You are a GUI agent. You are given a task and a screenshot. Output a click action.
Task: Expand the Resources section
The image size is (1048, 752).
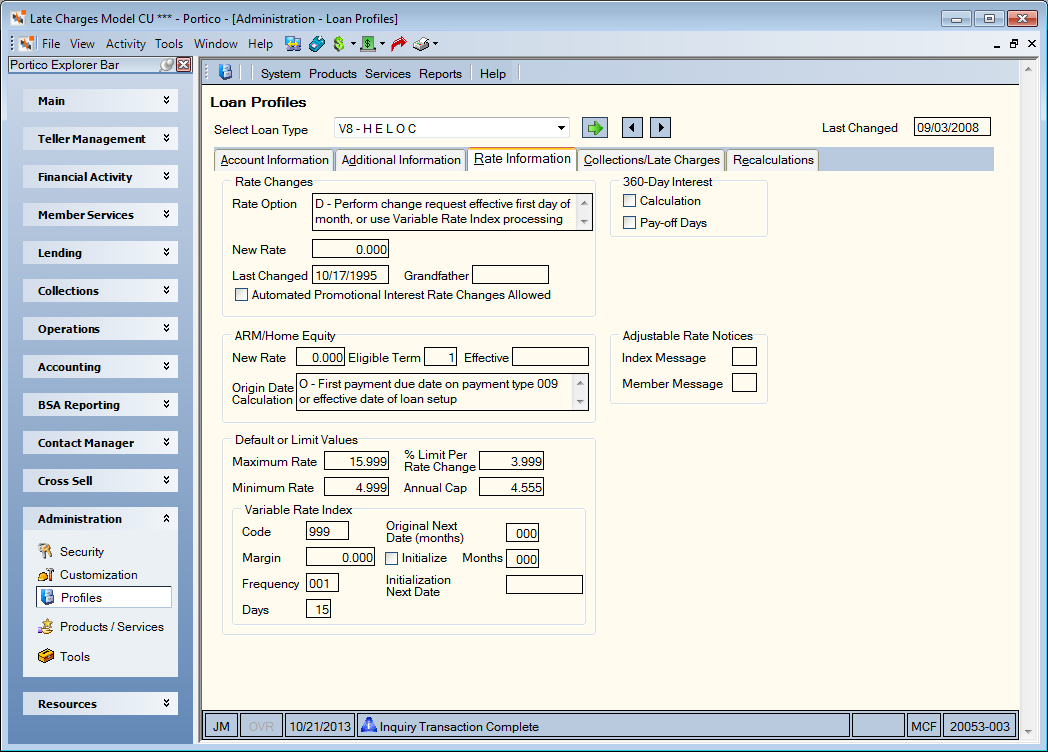(100, 704)
